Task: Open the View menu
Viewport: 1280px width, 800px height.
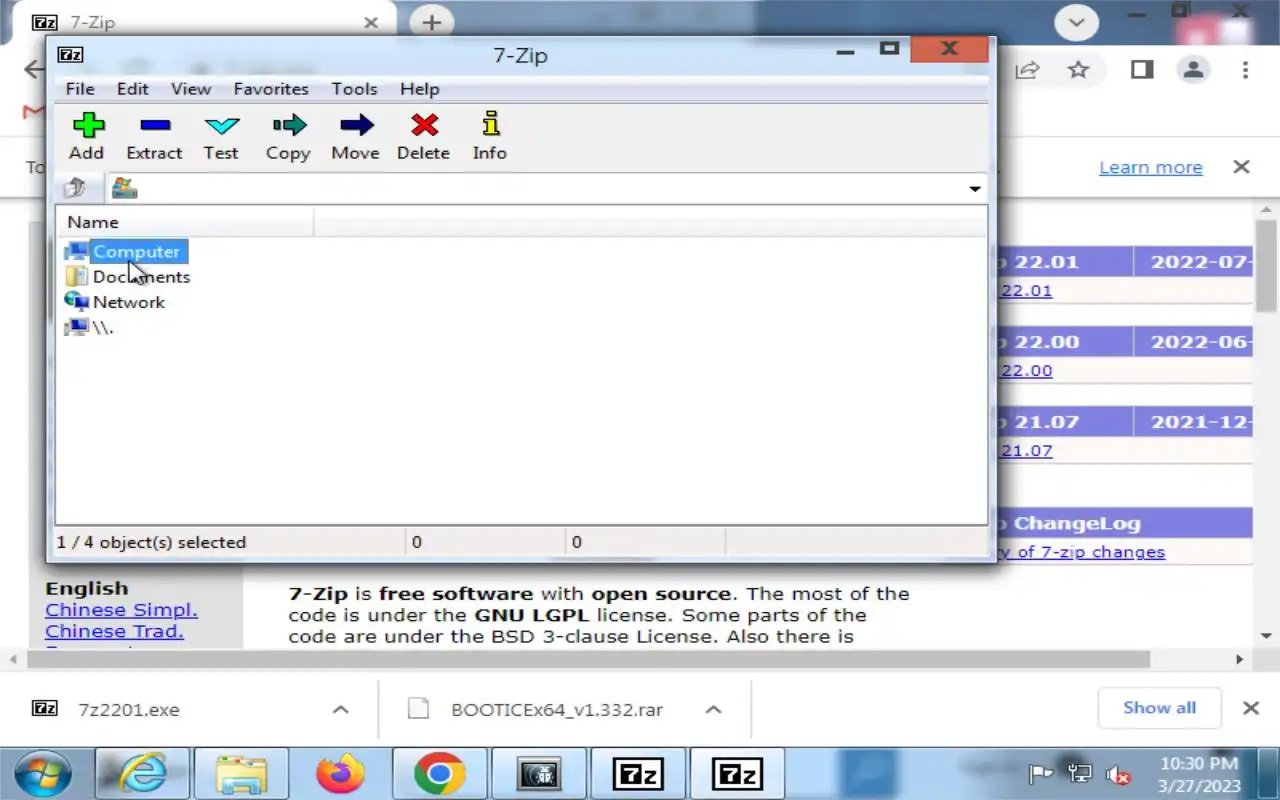Action: pos(191,89)
